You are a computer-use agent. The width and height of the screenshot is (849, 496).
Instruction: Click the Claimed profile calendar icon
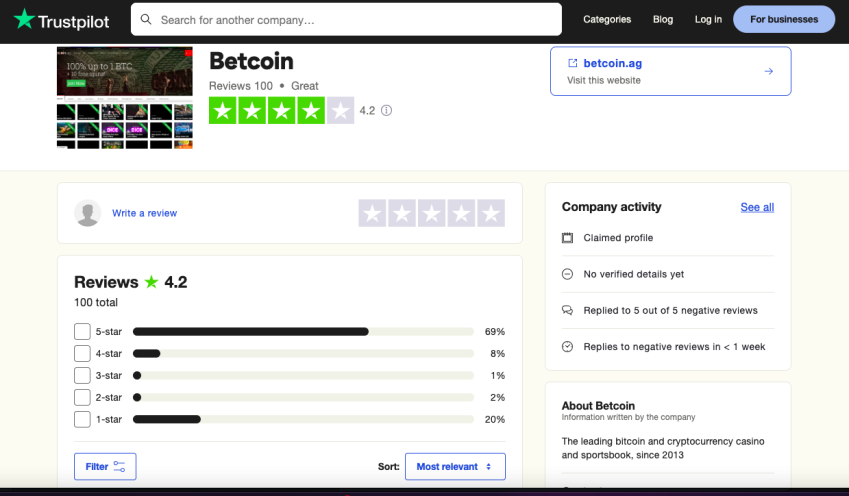[567, 238]
